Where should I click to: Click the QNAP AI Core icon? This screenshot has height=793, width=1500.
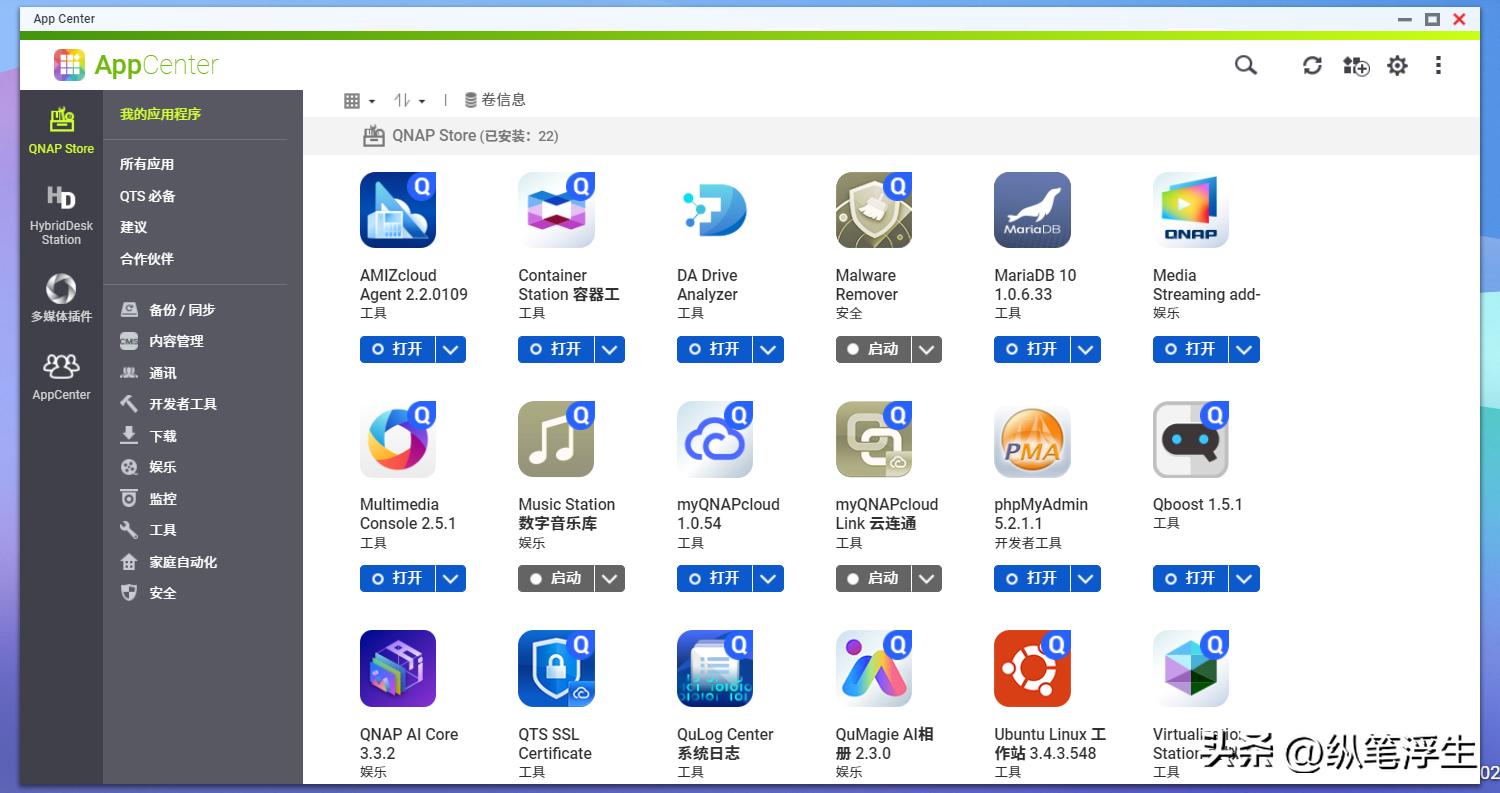click(x=398, y=668)
